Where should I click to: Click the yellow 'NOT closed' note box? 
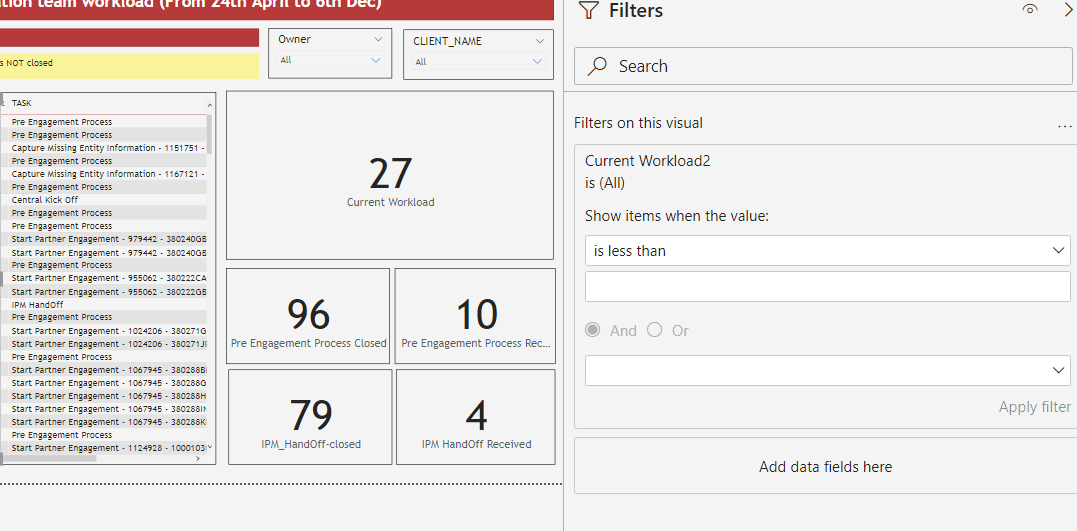pyautogui.click(x=130, y=66)
